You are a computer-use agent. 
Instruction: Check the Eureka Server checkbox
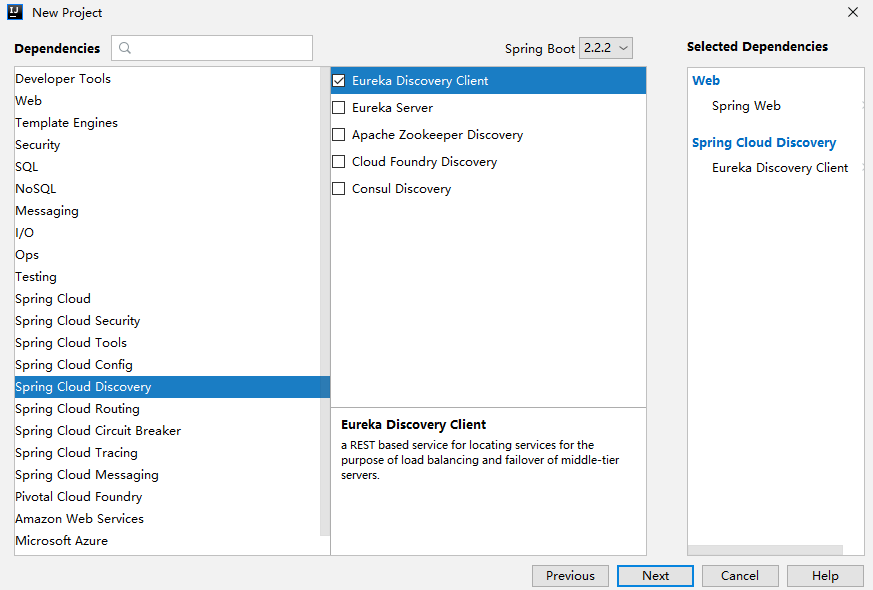(x=339, y=107)
